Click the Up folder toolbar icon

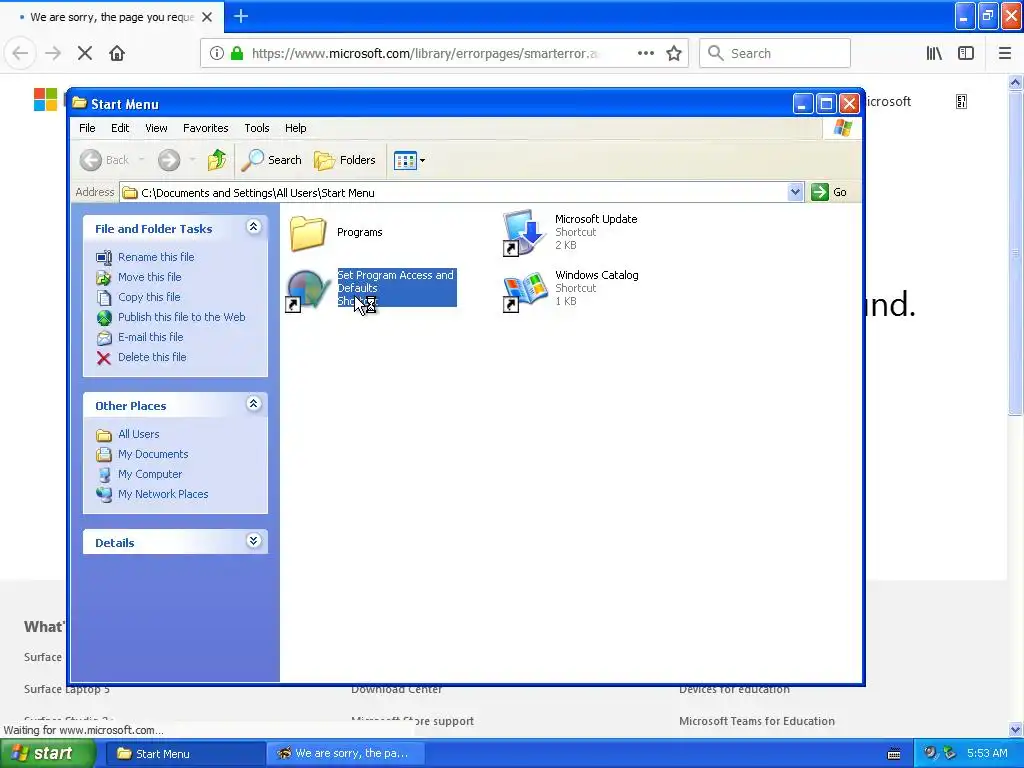pyautogui.click(x=217, y=160)
